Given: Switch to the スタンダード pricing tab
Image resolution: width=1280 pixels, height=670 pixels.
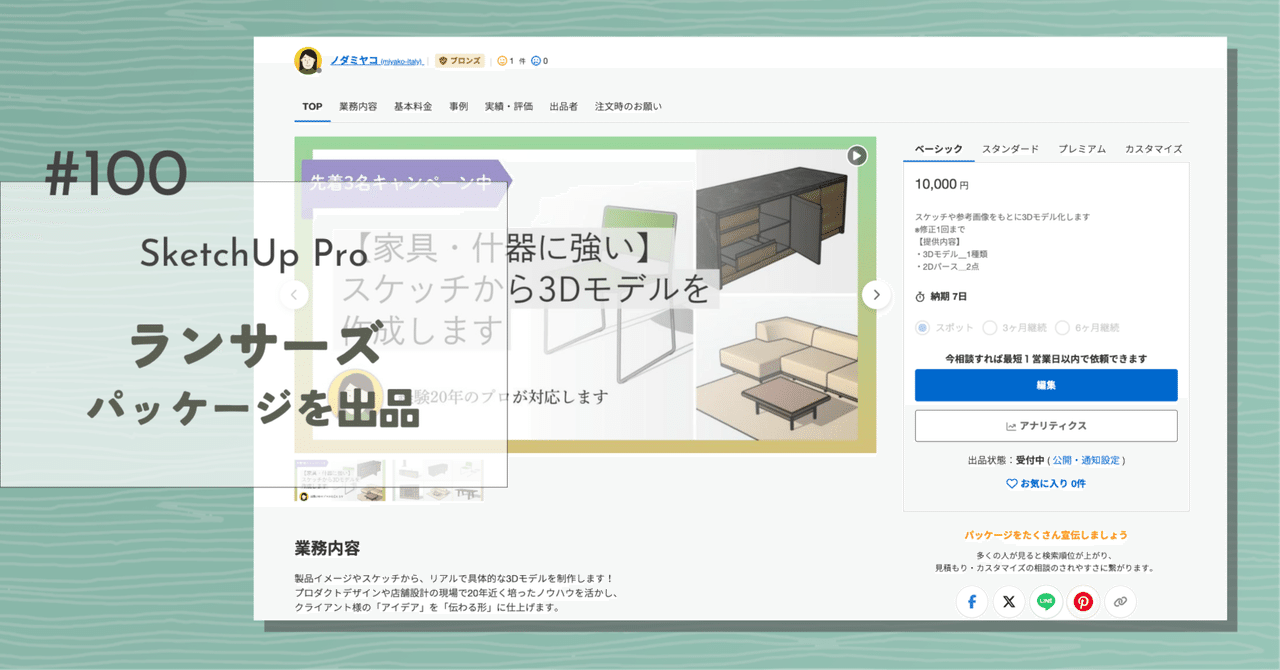Looking at the screenshot, I should (1010, 148).
